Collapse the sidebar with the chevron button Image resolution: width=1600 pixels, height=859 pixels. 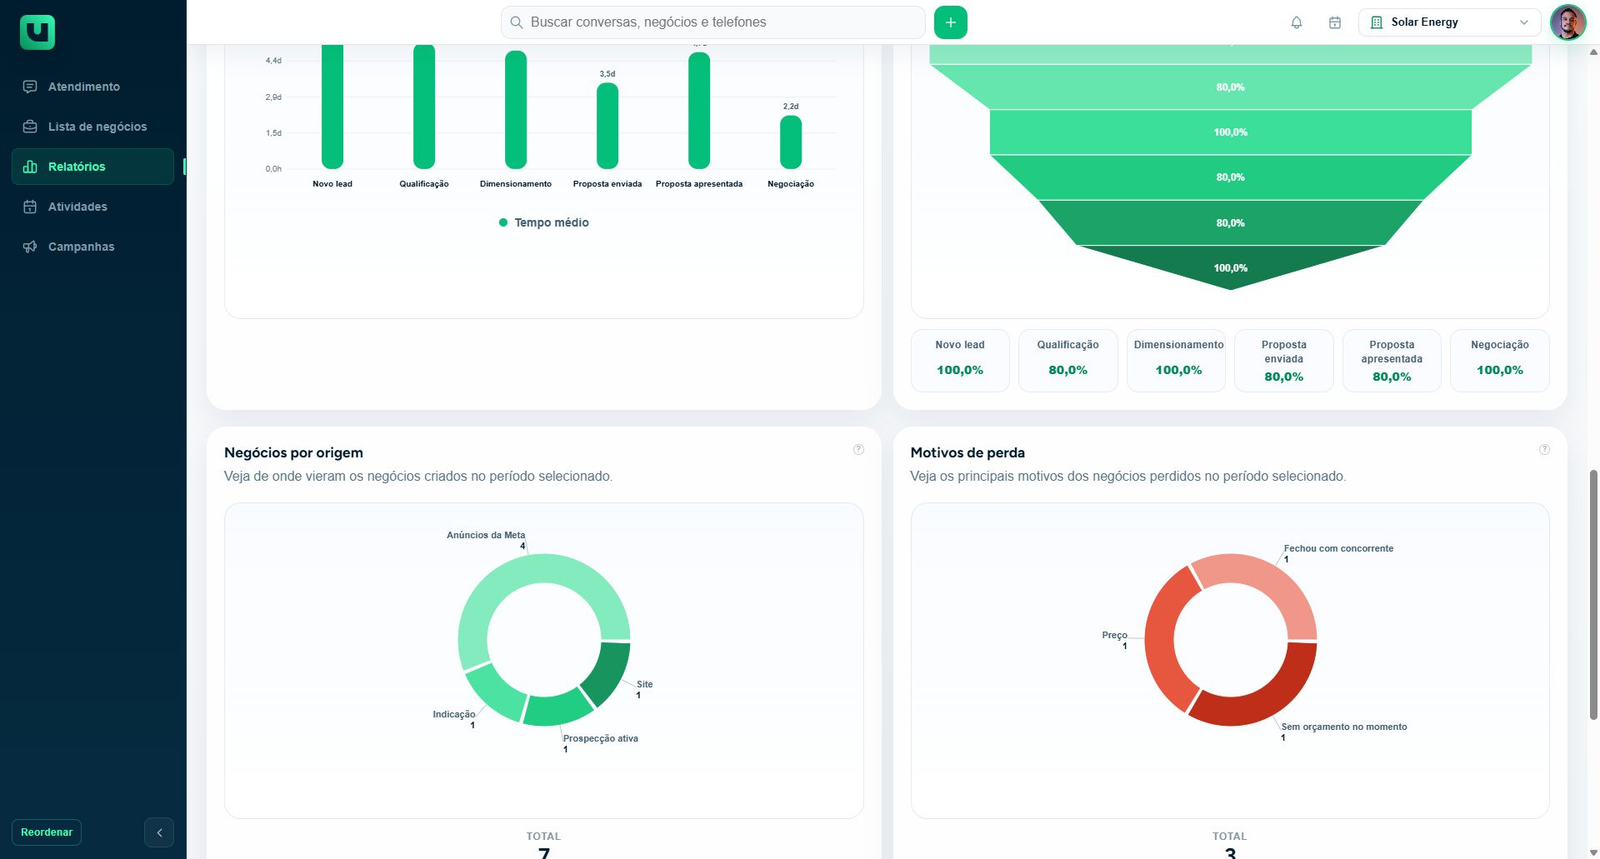(159, 832)
